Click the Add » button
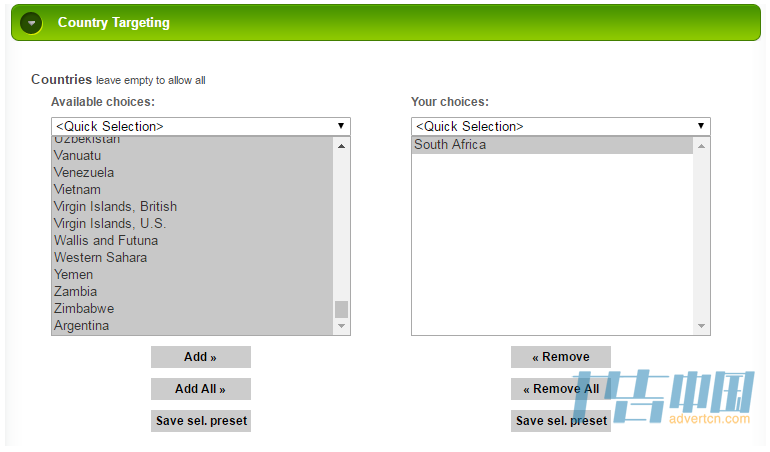 coord(201,357)
